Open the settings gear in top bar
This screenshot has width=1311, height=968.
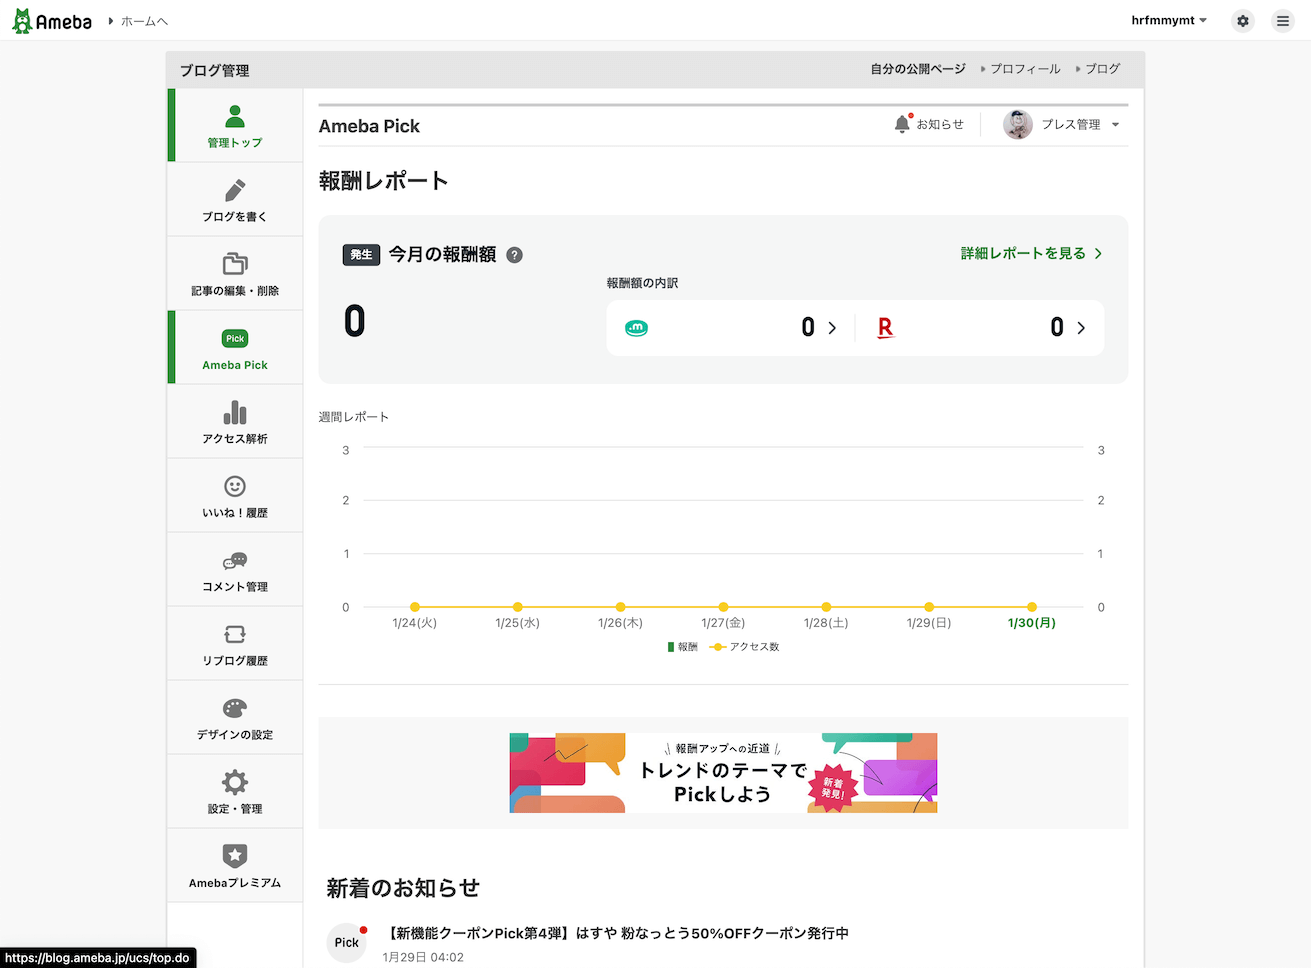[x=1243, y=21]
